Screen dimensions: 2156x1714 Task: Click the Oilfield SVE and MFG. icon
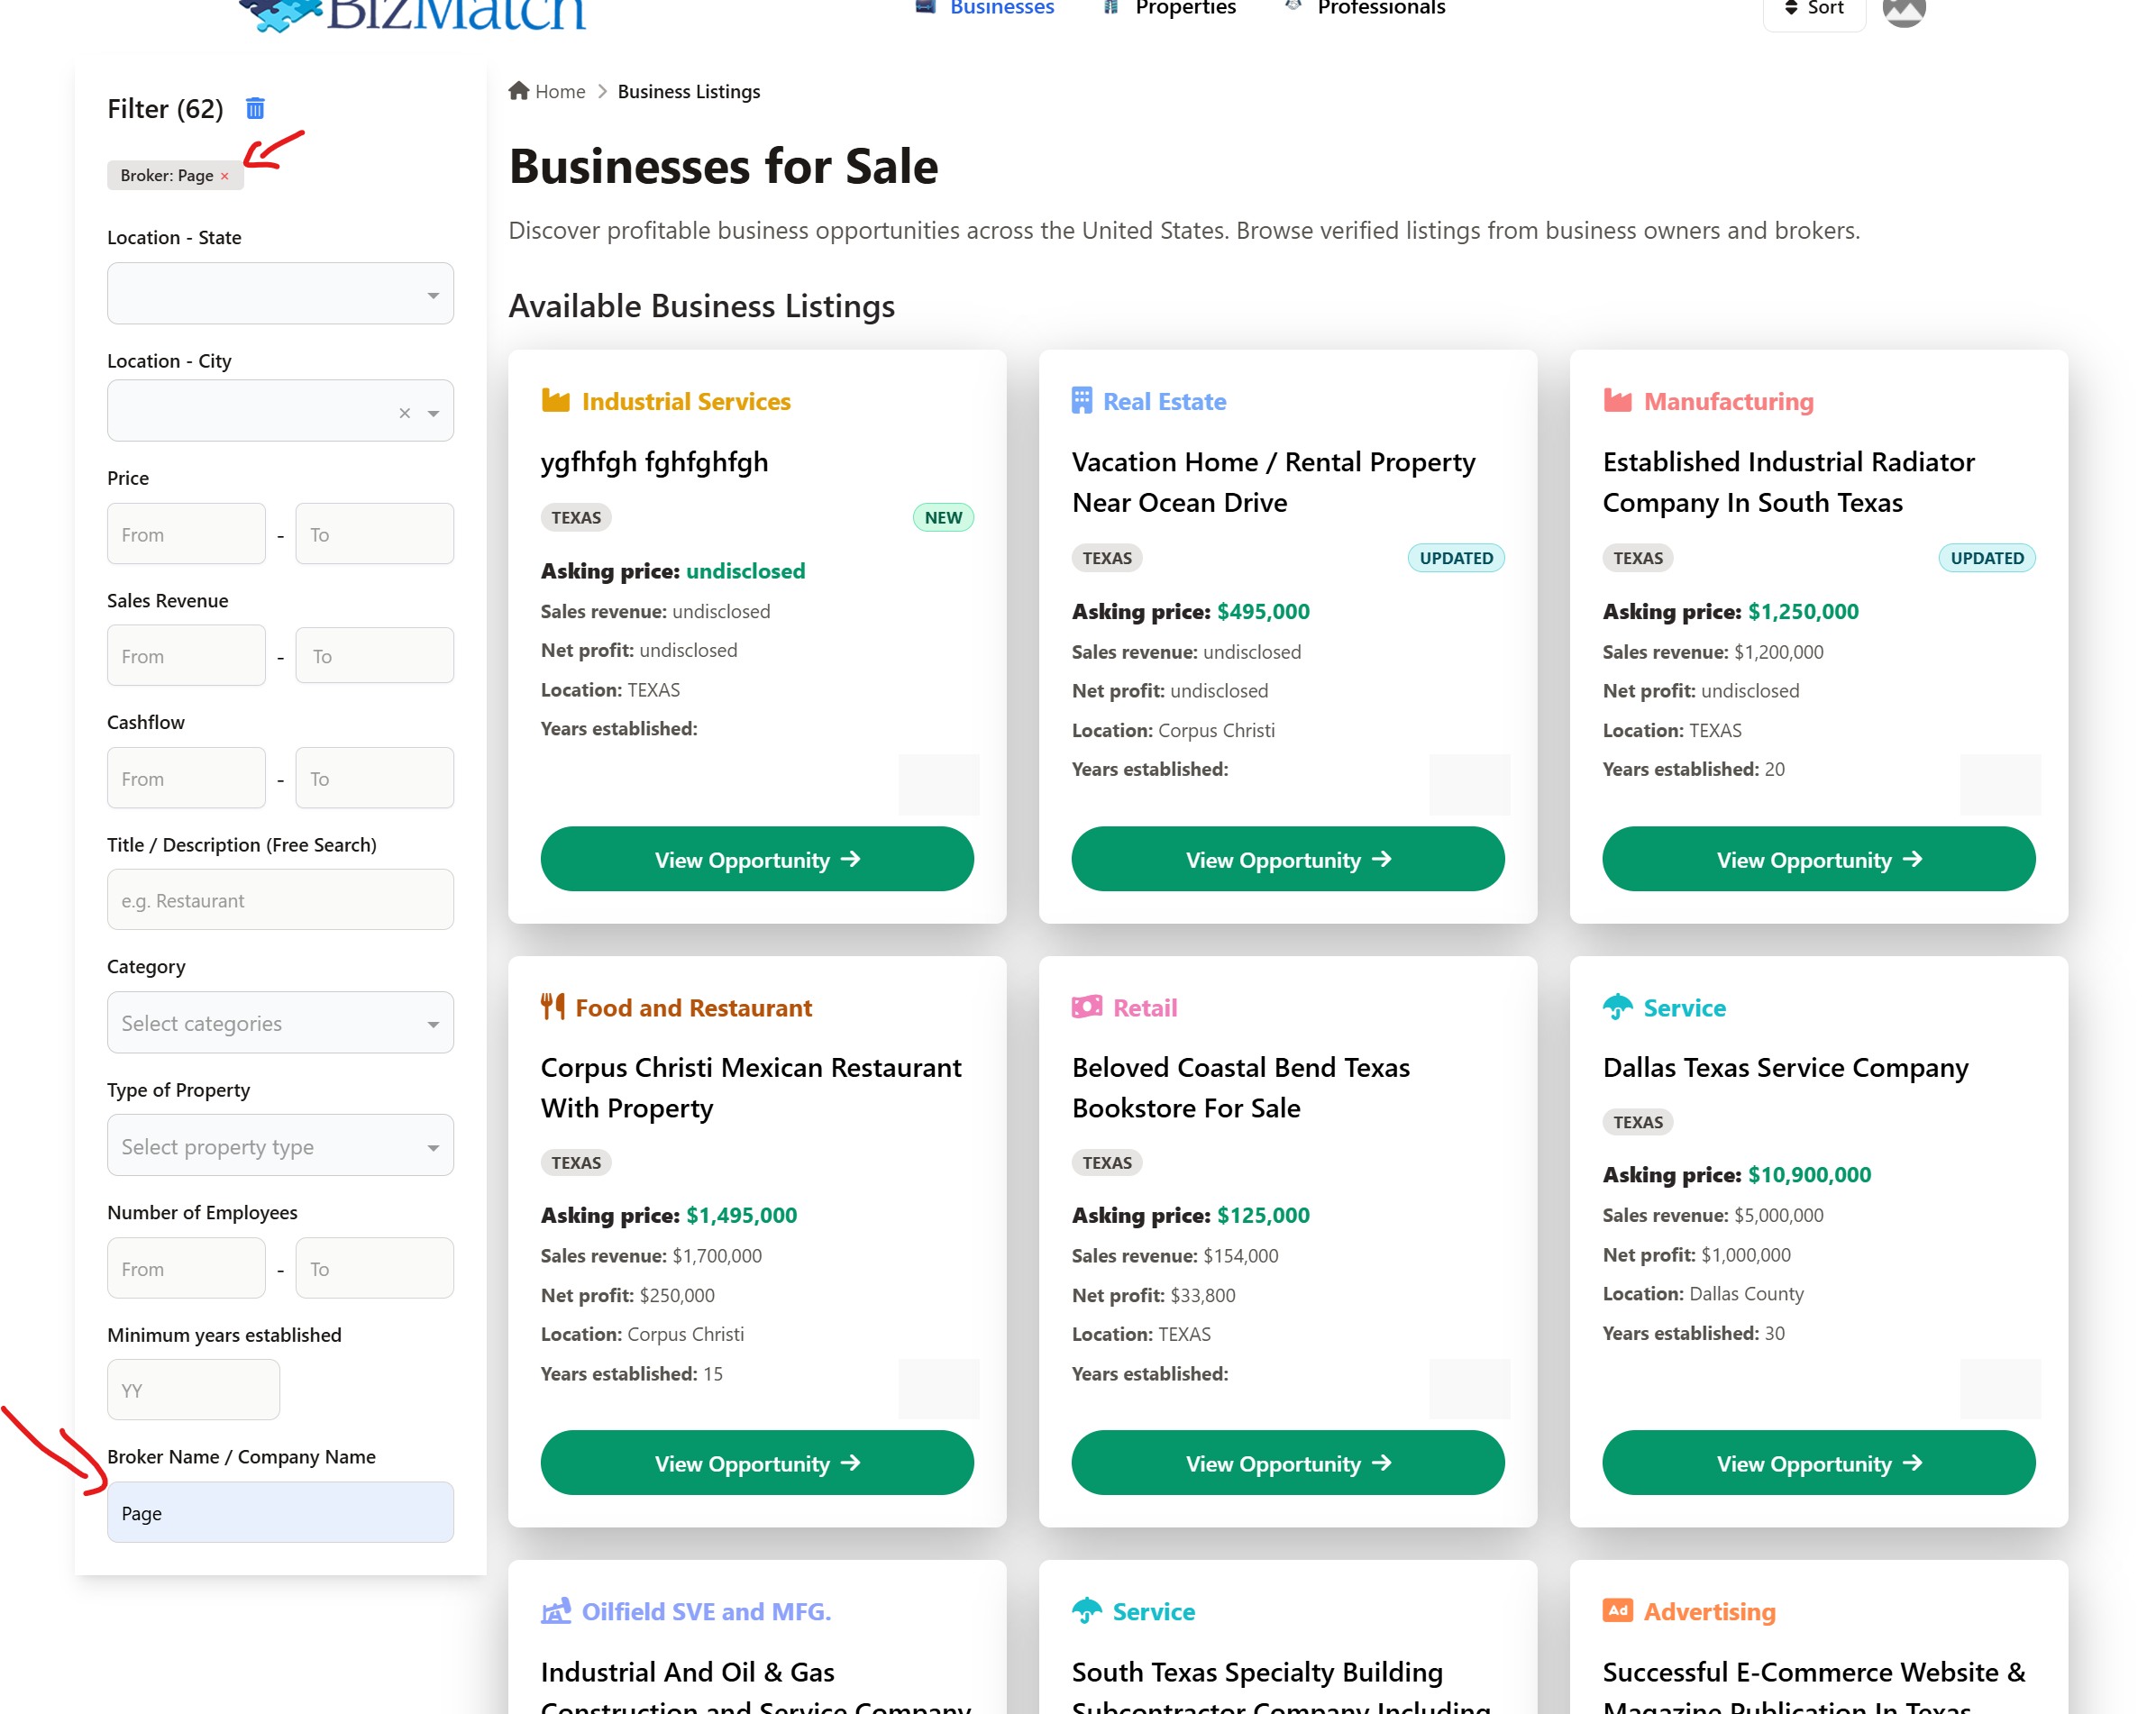pyautogui.click(x=555, y=1611)
